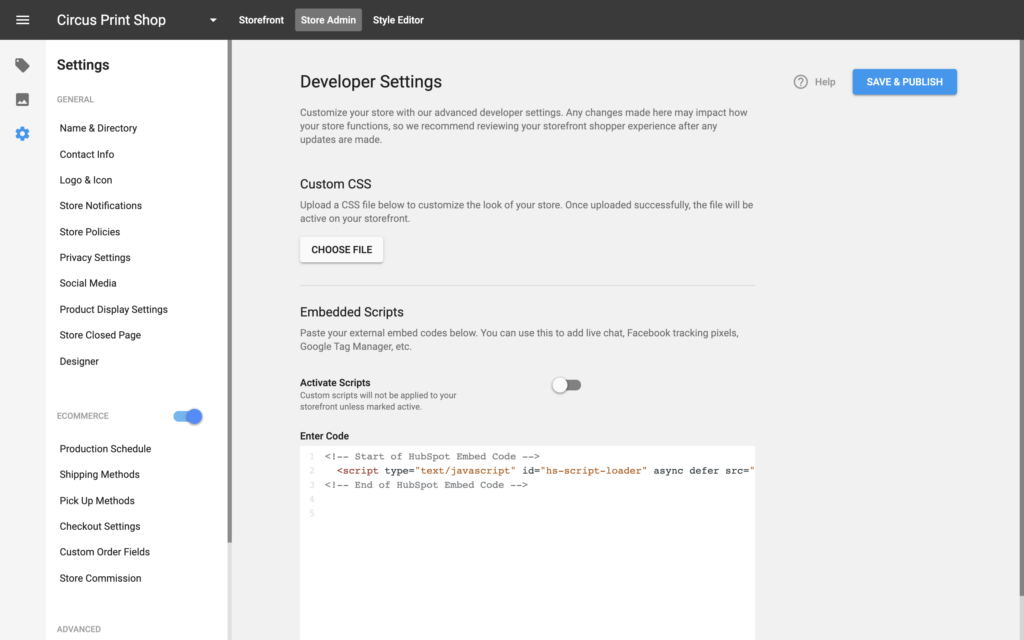1024x640 pixels.
Task: Click the Embedded Scripts heading
Action: pos(351,312)
